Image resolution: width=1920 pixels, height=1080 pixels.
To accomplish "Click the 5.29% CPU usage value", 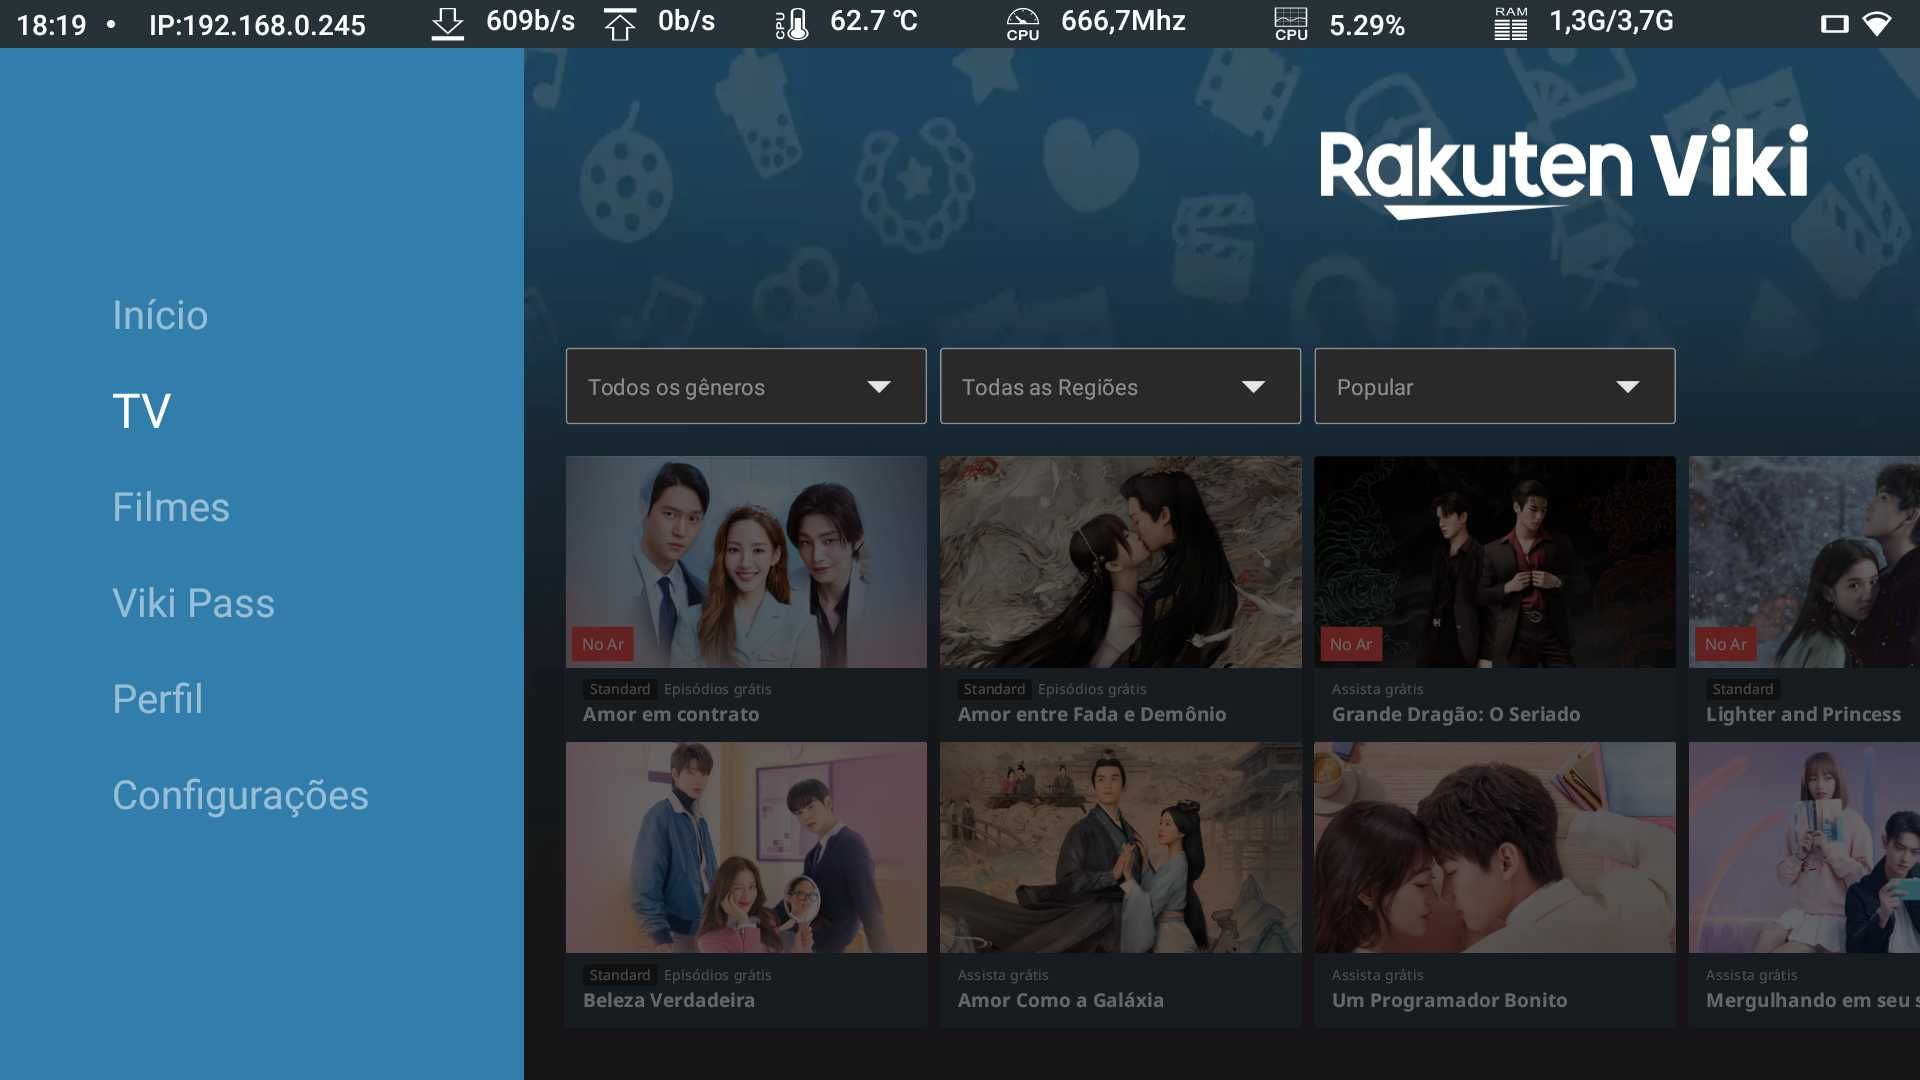I will point(1367,25).
